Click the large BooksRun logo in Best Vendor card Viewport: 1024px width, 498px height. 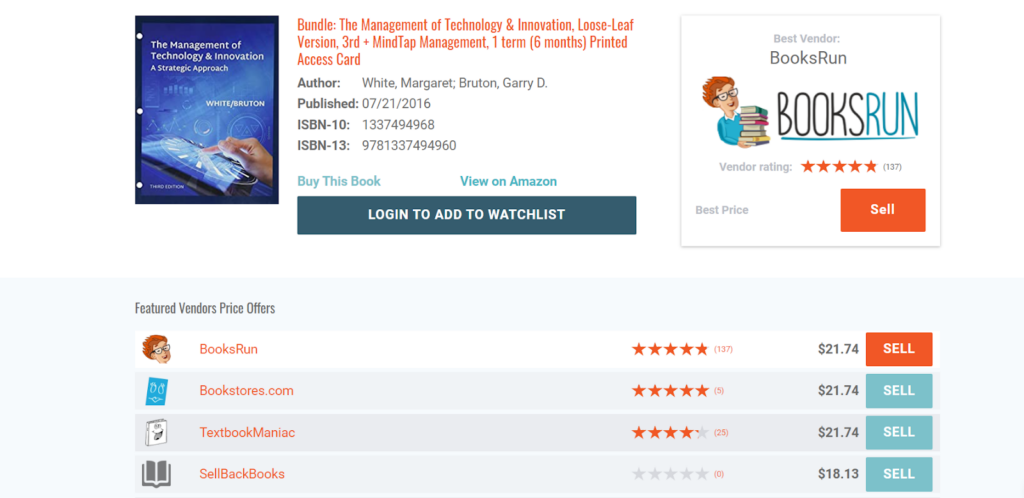810,112
